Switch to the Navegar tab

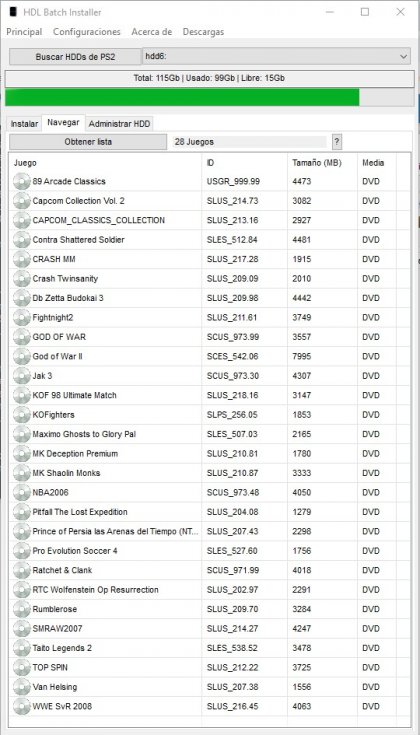63,123
